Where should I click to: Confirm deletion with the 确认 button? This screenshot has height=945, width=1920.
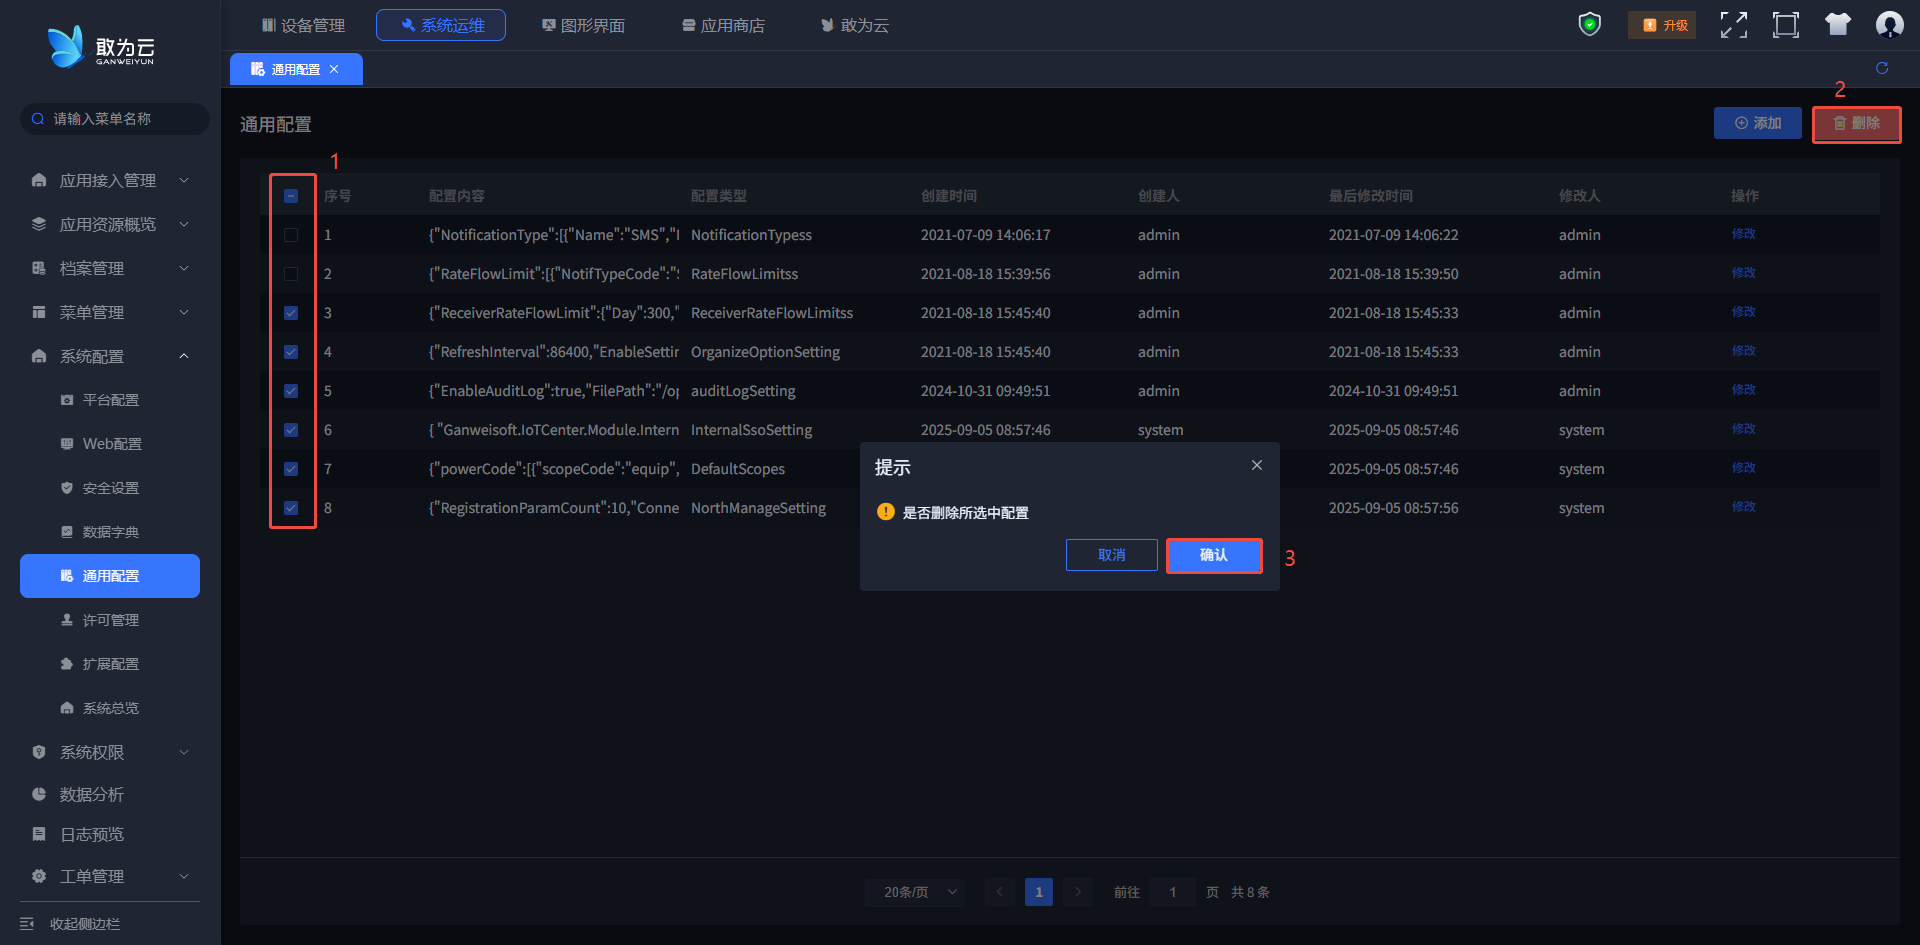tap(1213, 555)
